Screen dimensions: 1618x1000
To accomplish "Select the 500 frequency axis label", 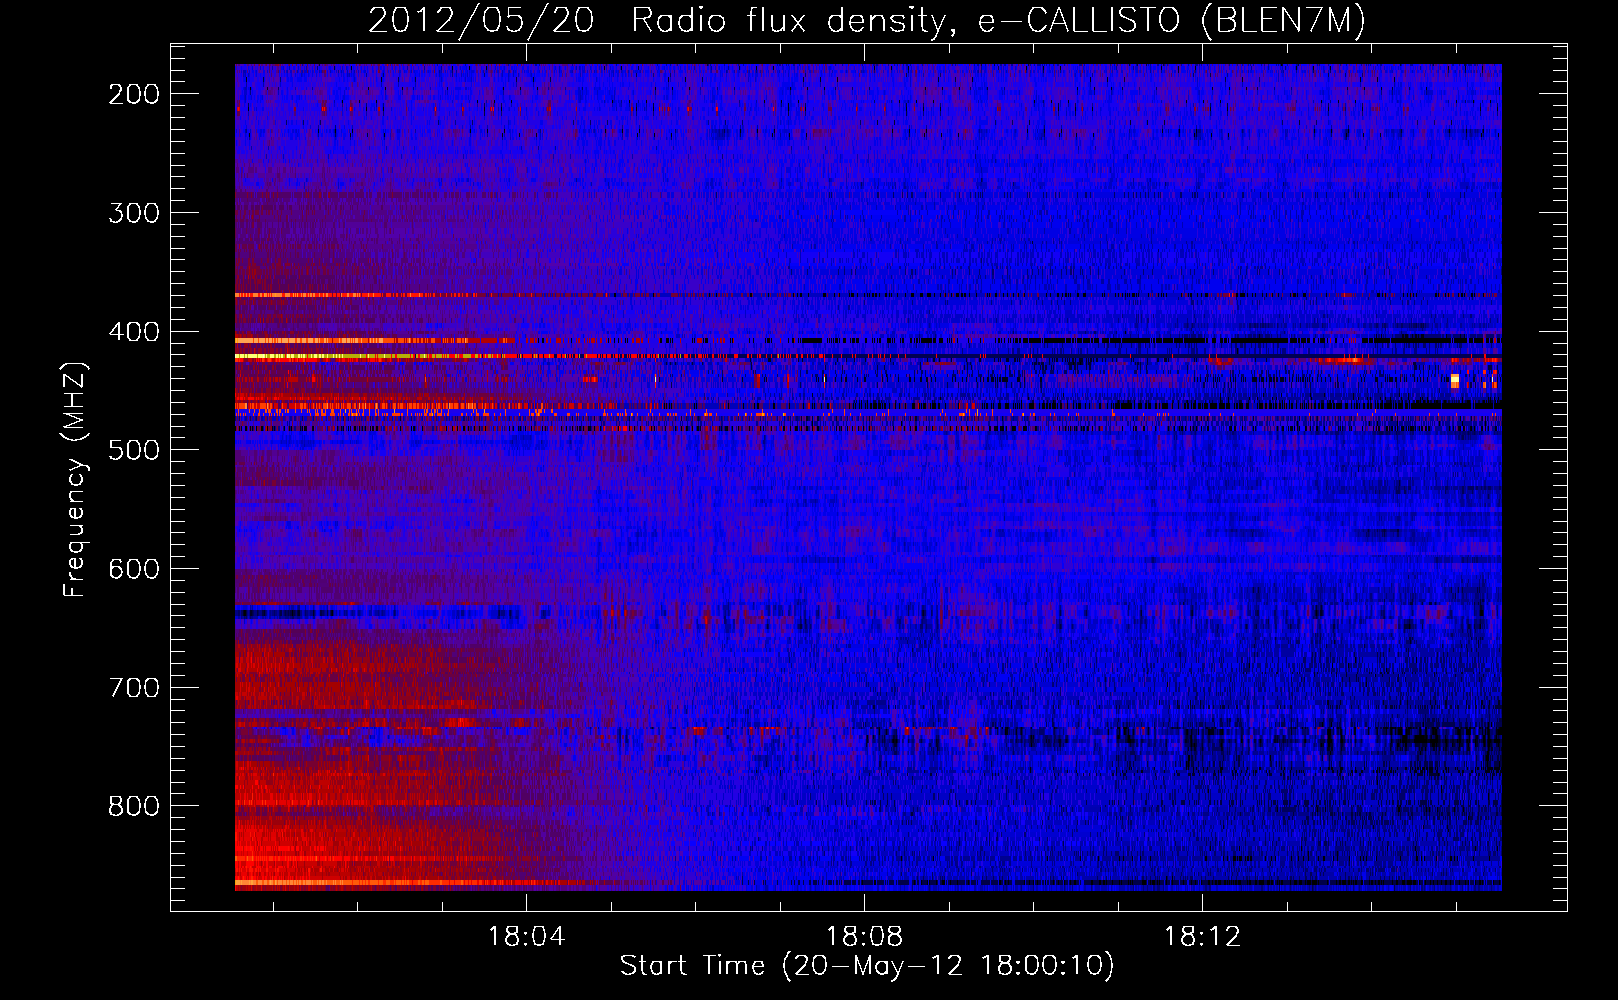I will click(x=133, y=450).
